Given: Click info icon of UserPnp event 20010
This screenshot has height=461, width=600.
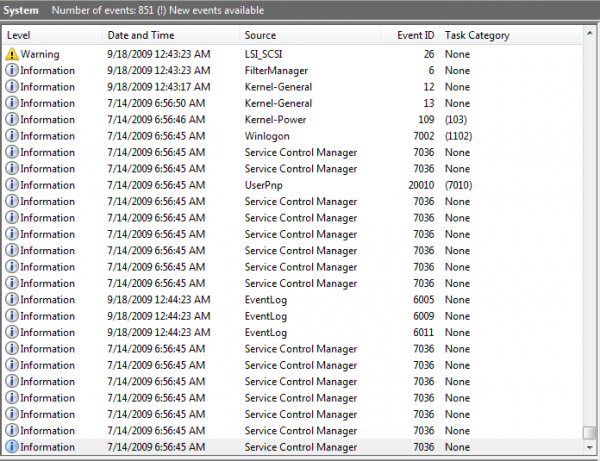Looking at the screenshot, I should tap(12, 185).
